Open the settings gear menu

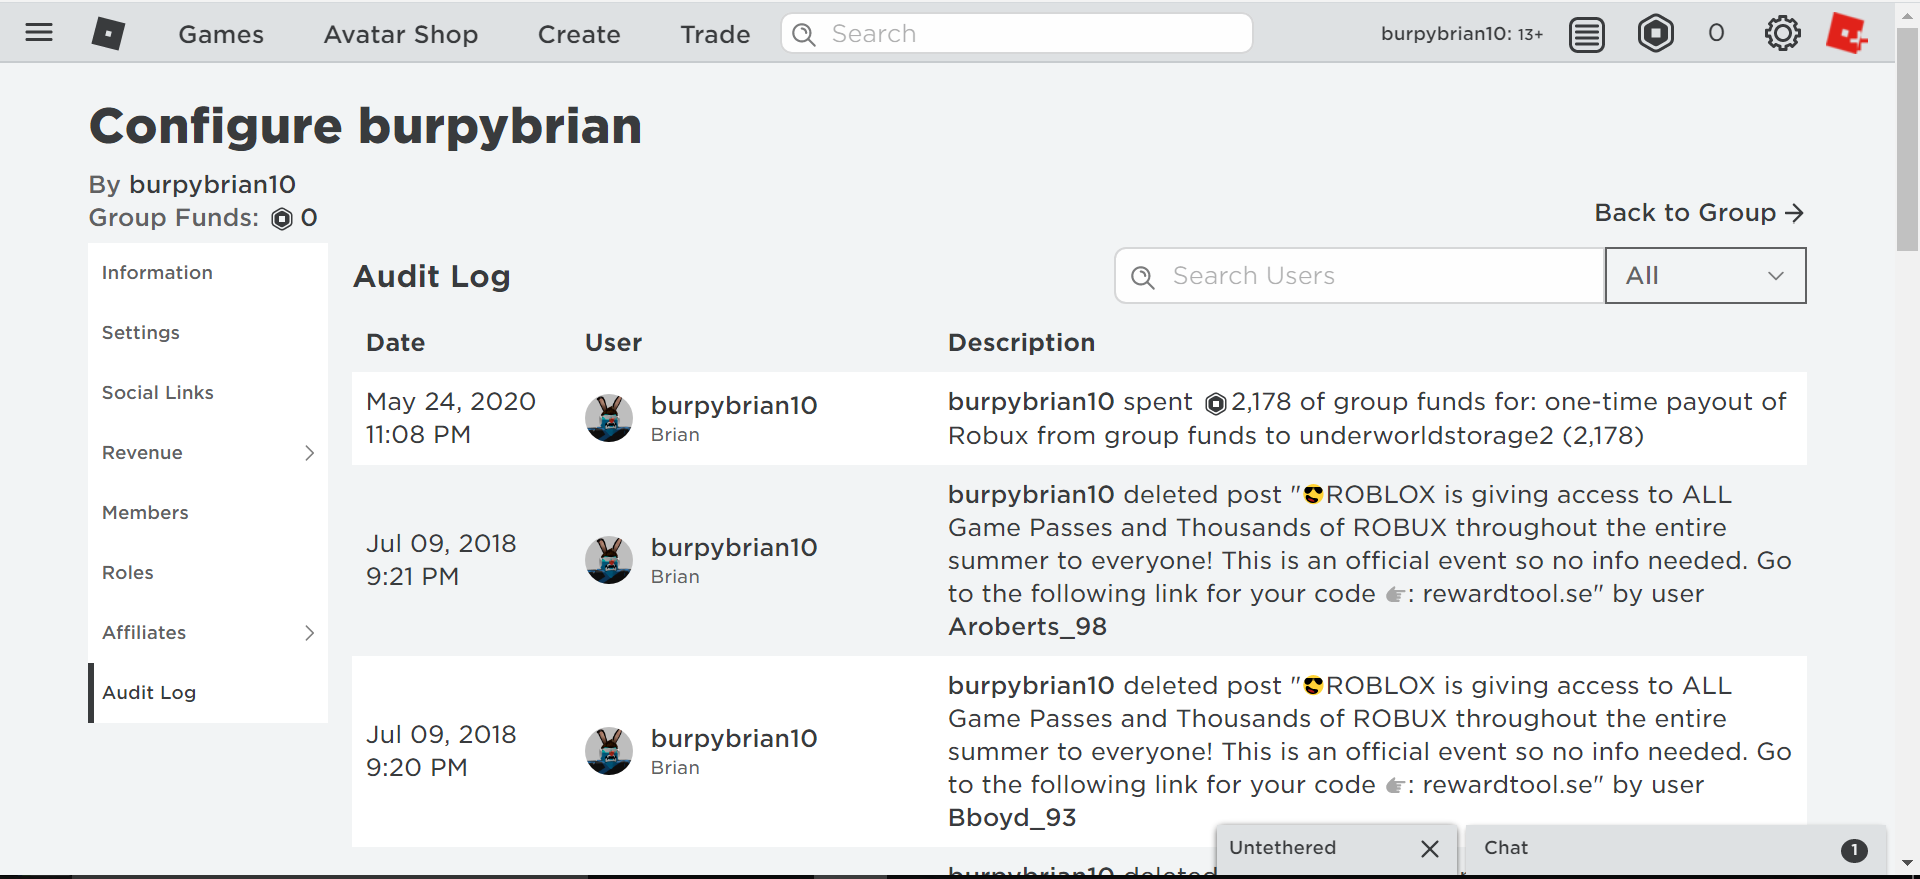point(1783,34)
